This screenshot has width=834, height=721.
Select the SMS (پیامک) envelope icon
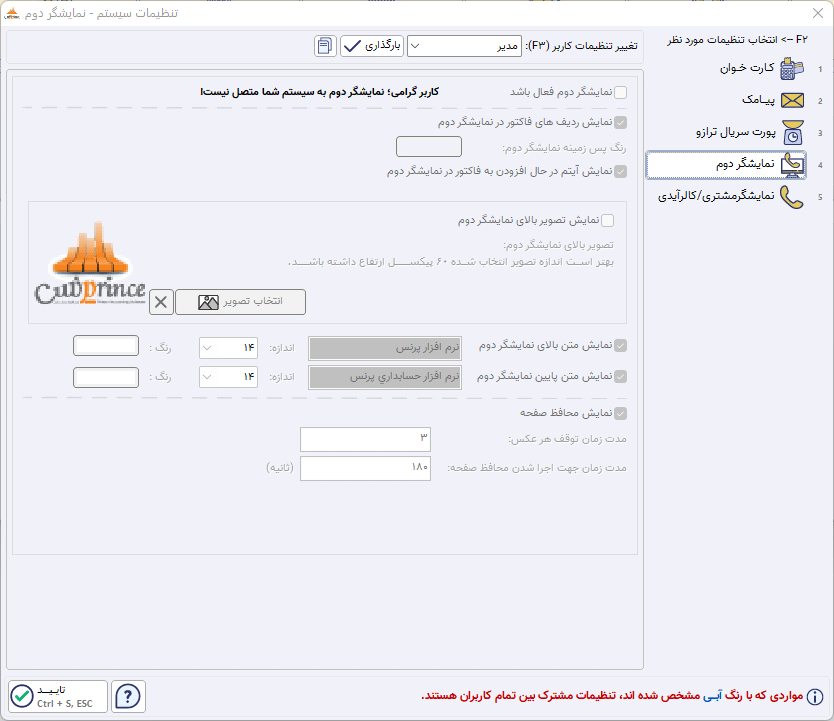click(792, 100)
